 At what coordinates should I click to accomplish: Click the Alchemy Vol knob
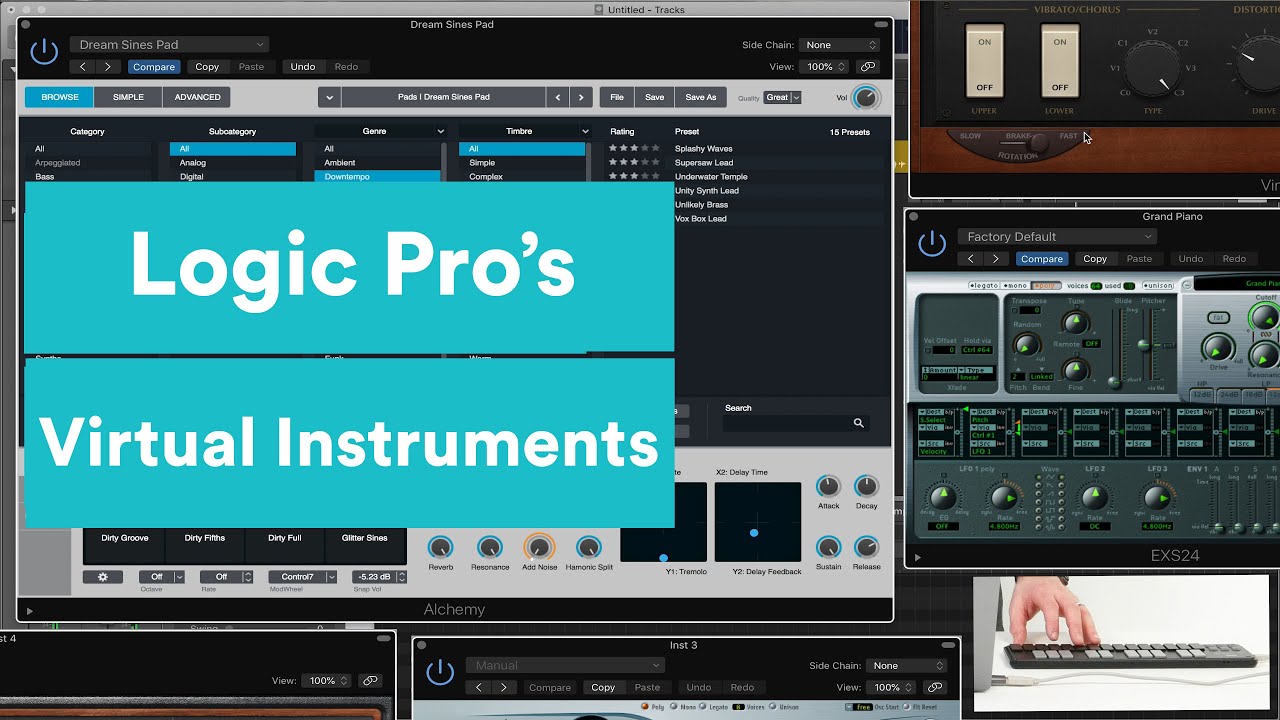[866, 97]
